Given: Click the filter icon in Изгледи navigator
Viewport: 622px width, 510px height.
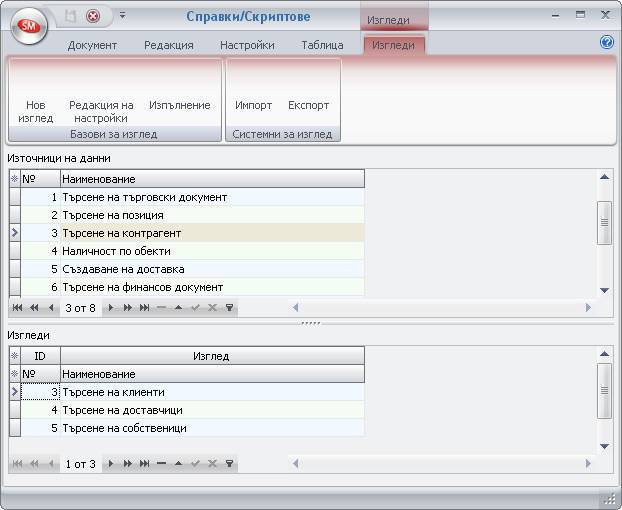Looking at the screenshot, I should coord(229,463).
